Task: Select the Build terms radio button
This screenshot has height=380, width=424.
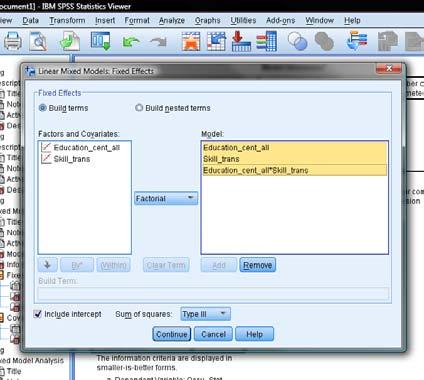Action: pos(43,108)
